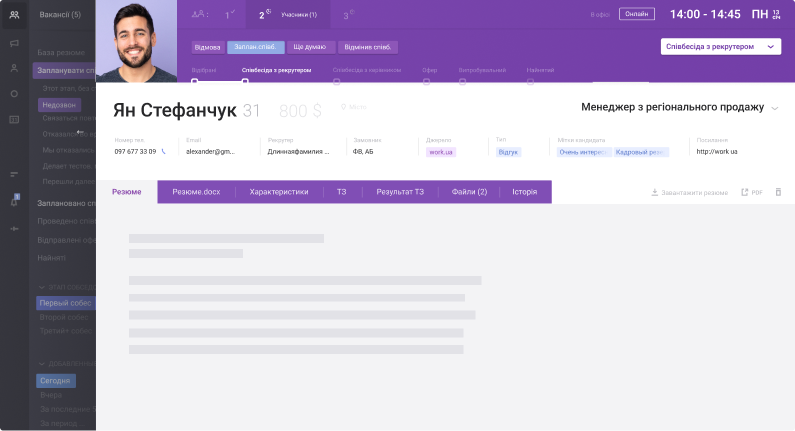
Task: Click phone number 097 677 33 09
Action: pos(135,151)
